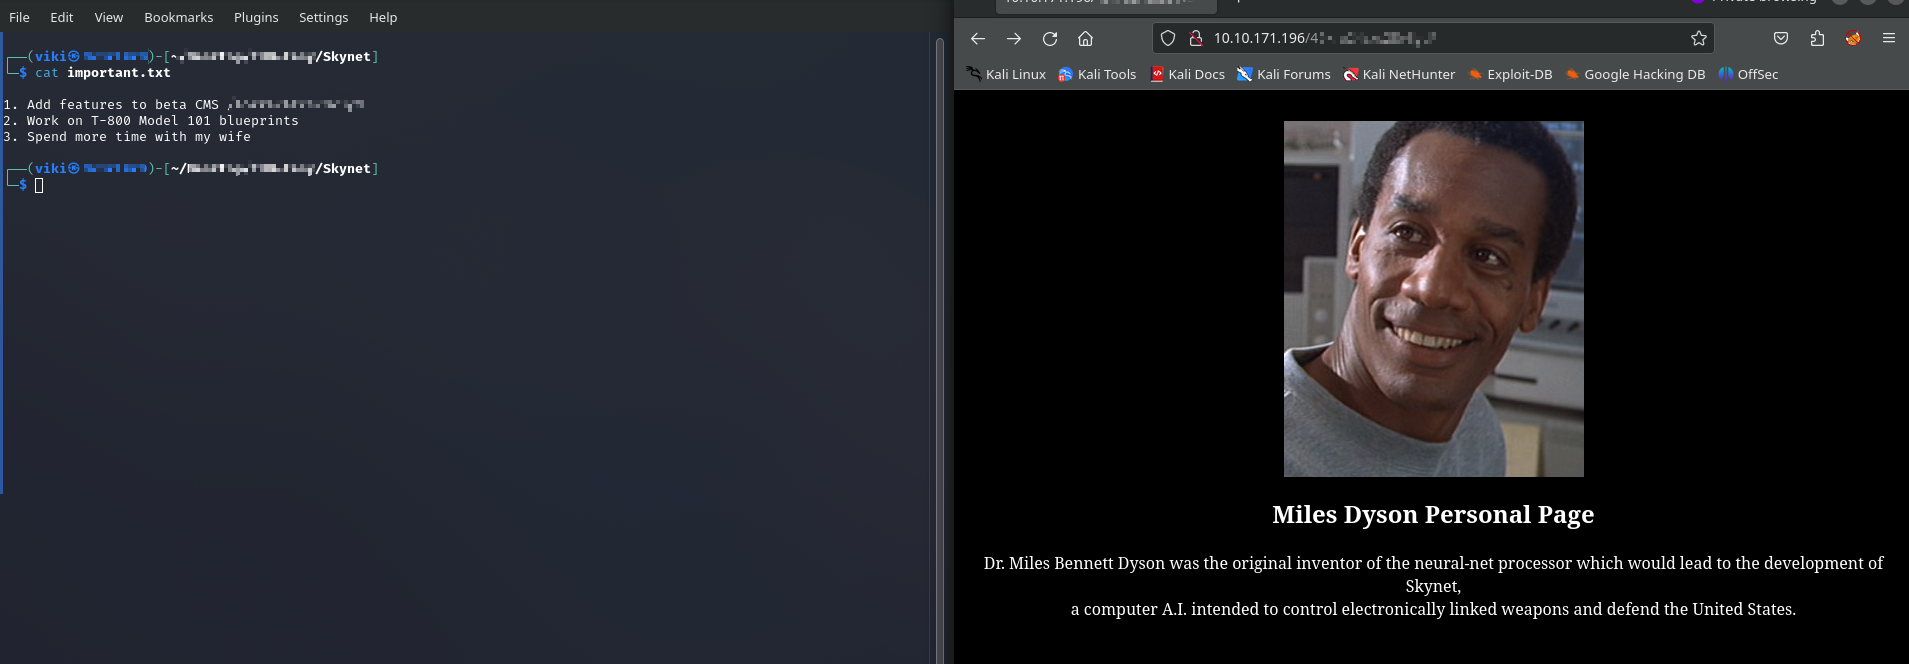Bookmark this page with the star icon
1909x664 pixels.
(1698, 38)
